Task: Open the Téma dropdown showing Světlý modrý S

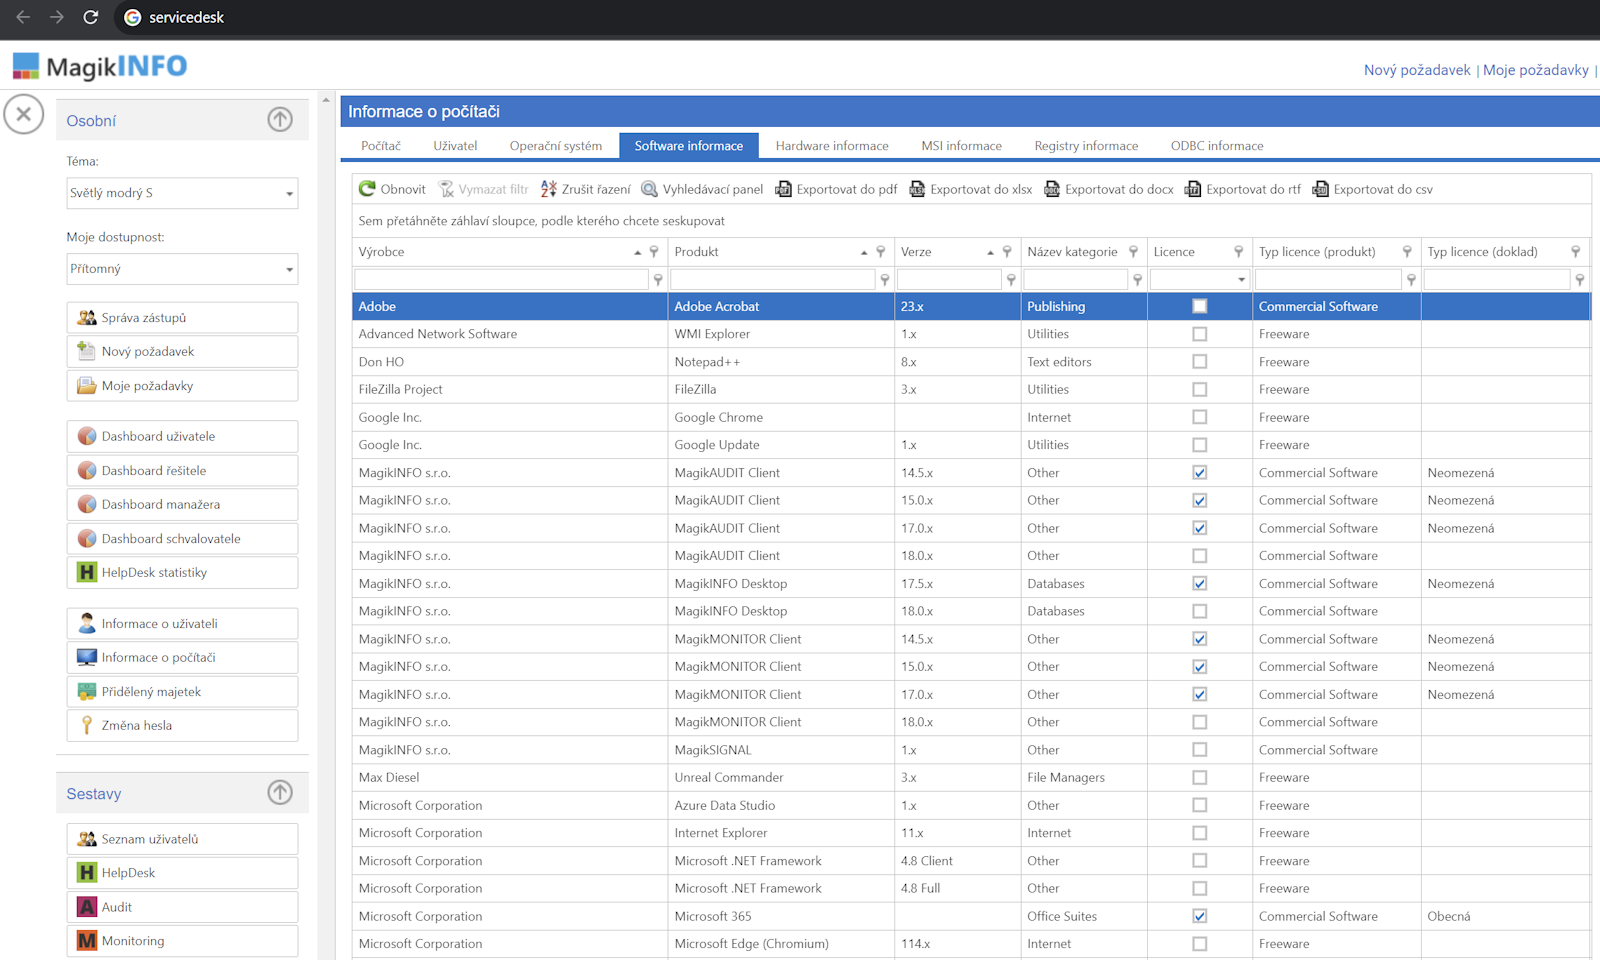Action: click(x=182, y=193)
